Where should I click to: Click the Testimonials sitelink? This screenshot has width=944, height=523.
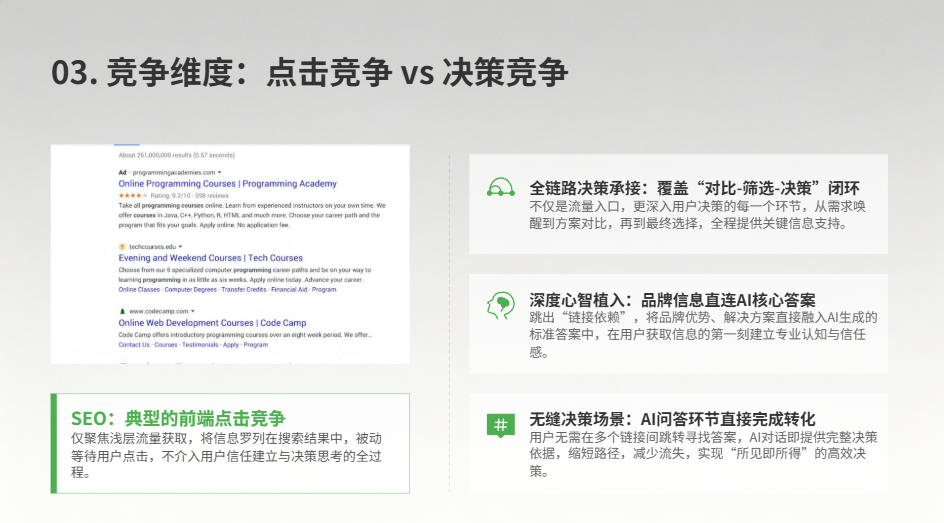click(200, 345)
